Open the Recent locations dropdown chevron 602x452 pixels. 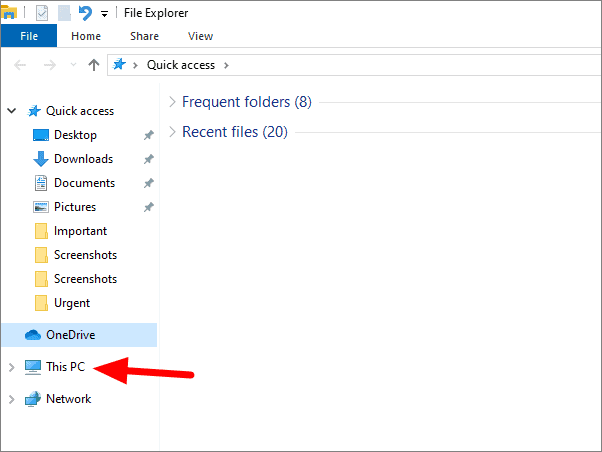click(73, 65)
